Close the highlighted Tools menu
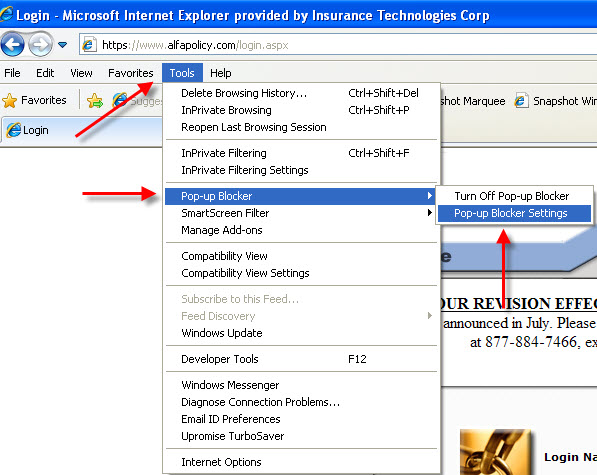Screen dimensions: 597x475 coord(182,73)
